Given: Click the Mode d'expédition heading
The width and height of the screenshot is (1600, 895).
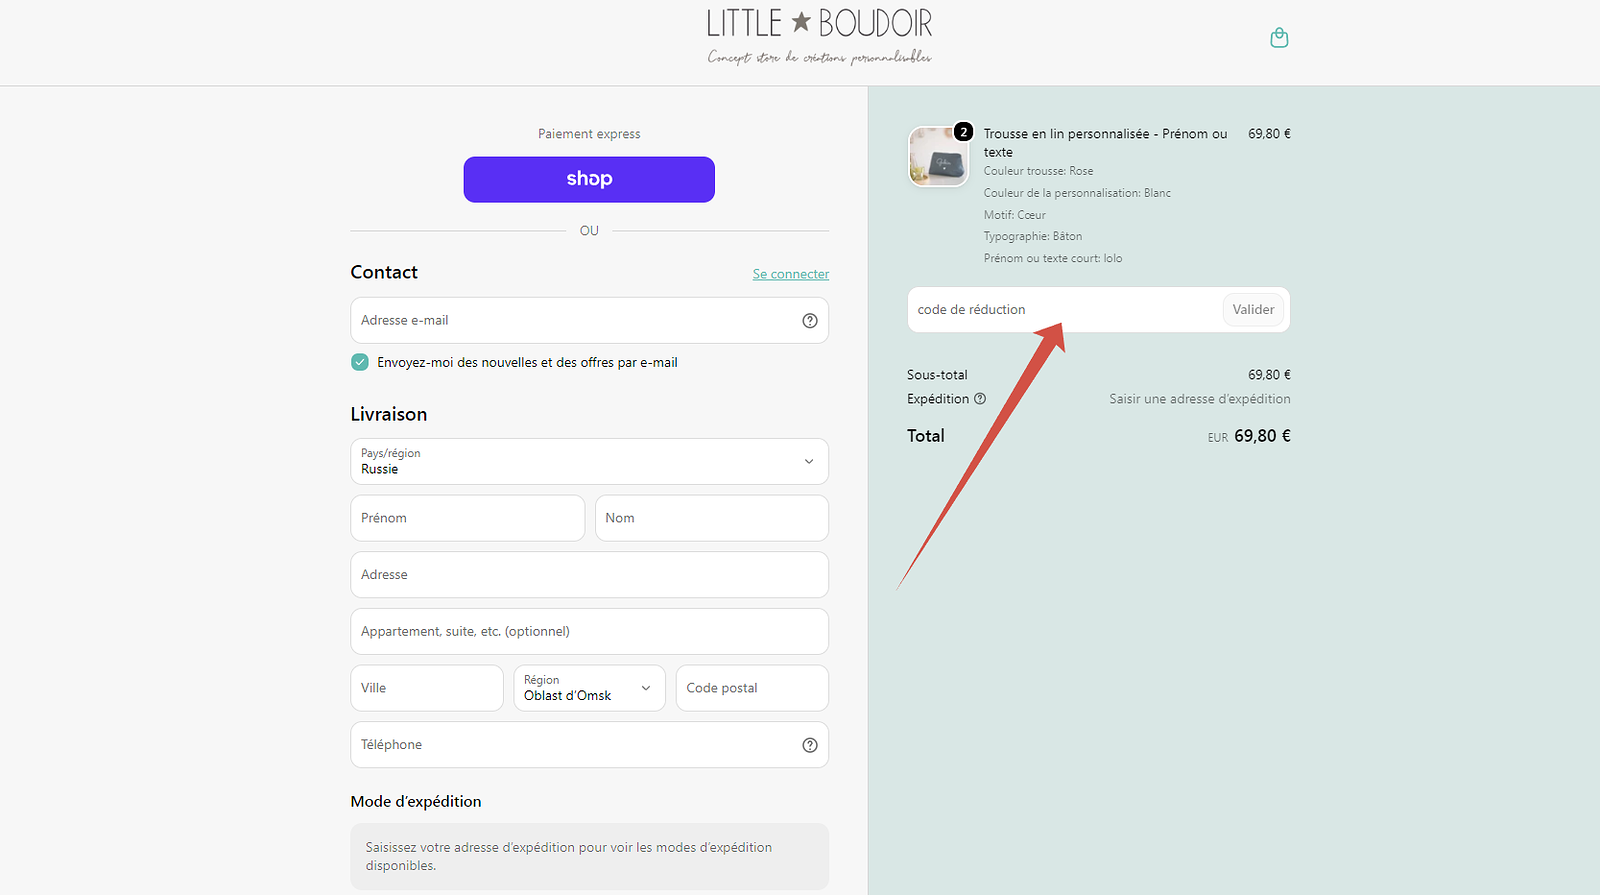Looking at the screenshot, I should [x=416, y=802].
